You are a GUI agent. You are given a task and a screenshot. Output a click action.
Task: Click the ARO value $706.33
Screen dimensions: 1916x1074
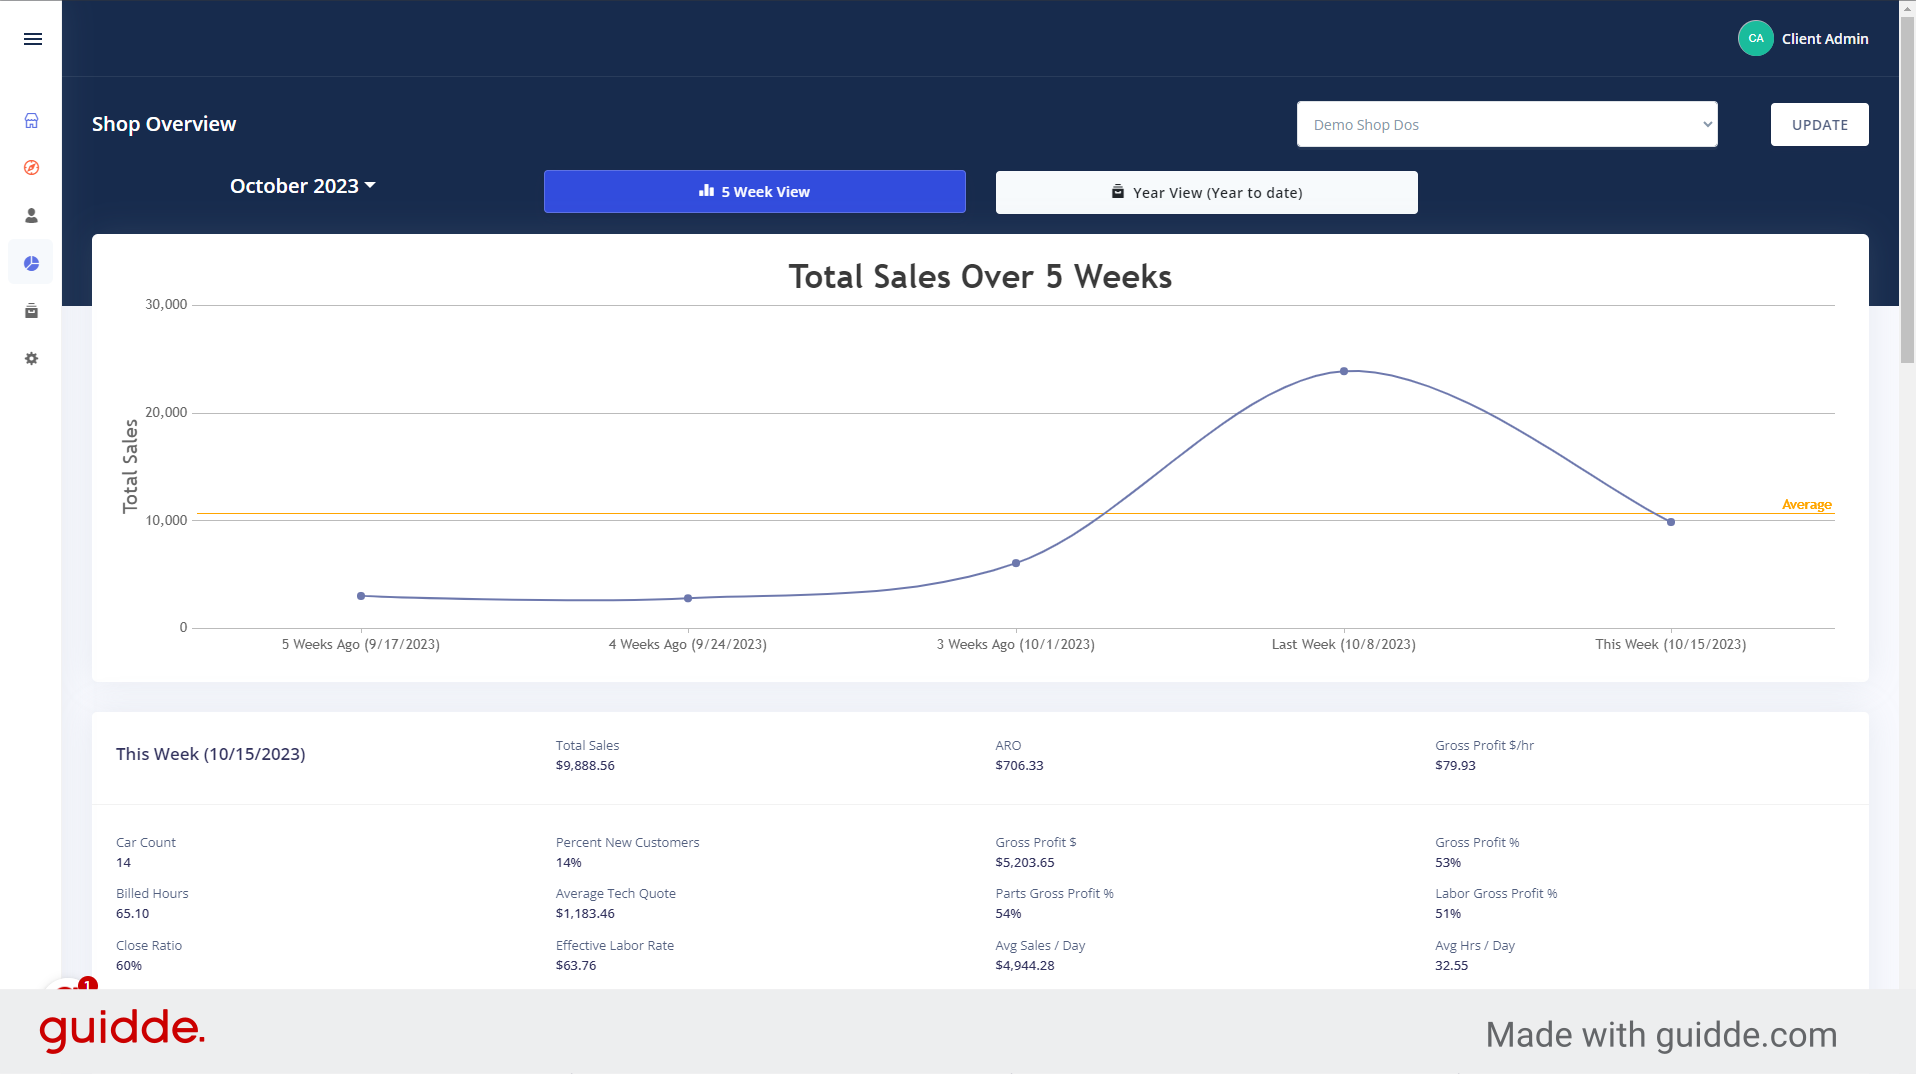[1019, 766]
